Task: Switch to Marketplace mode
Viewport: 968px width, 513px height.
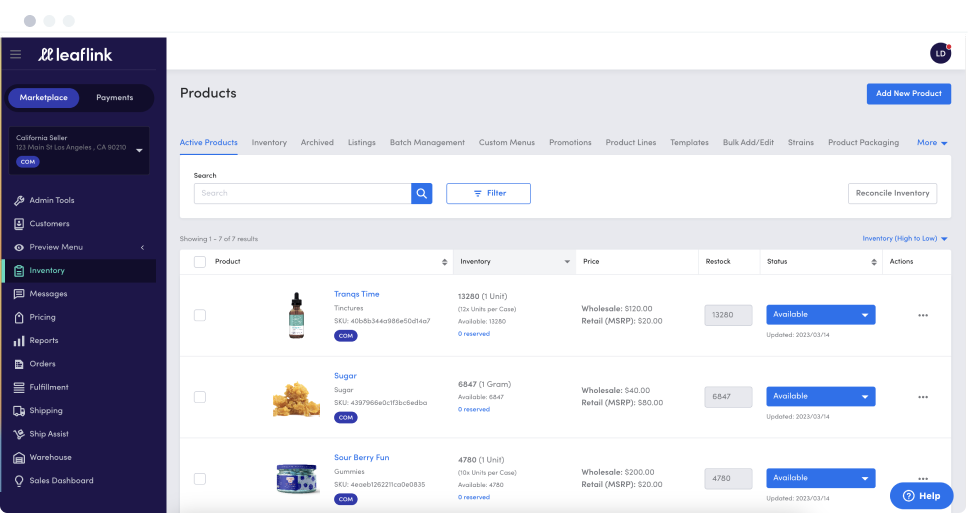Action: [43, 98]
